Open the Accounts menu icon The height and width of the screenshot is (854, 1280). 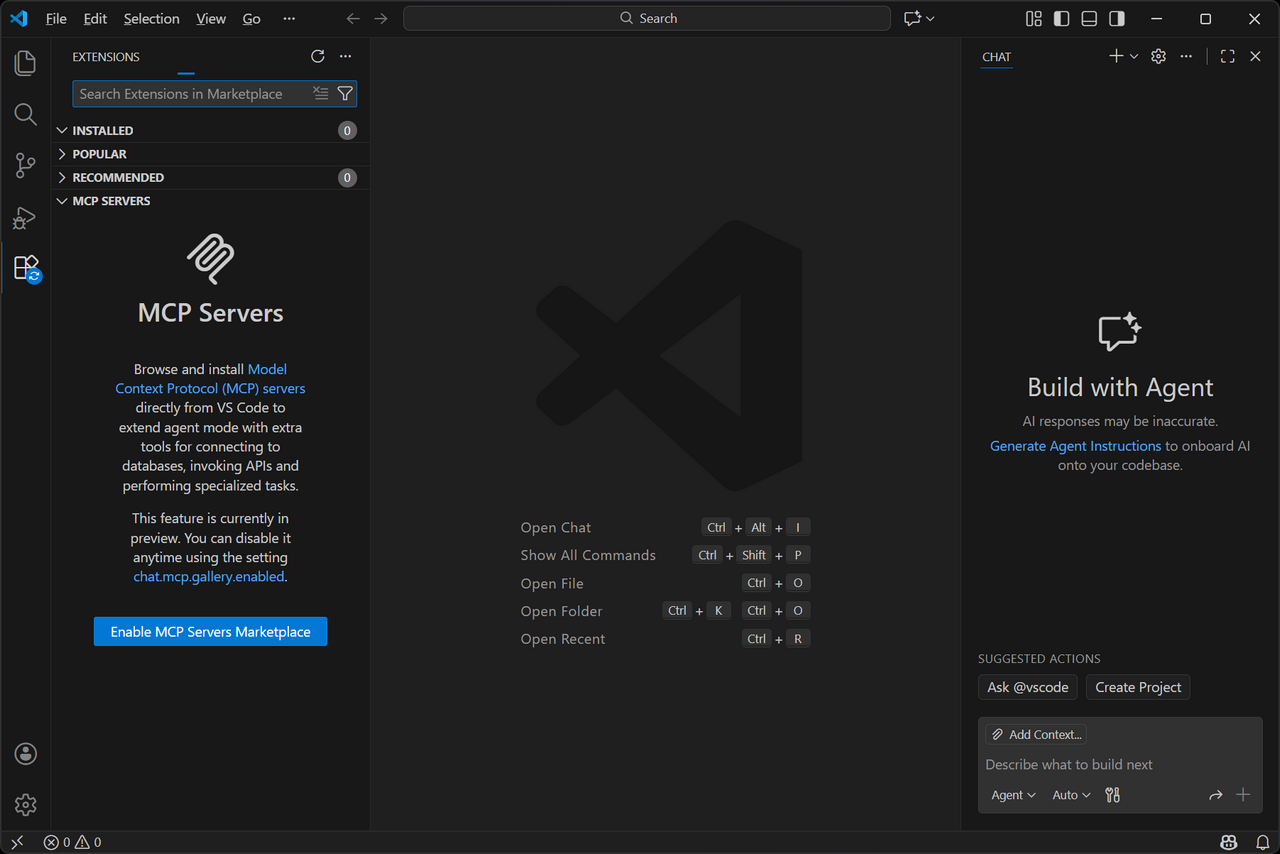pos(25,754)
